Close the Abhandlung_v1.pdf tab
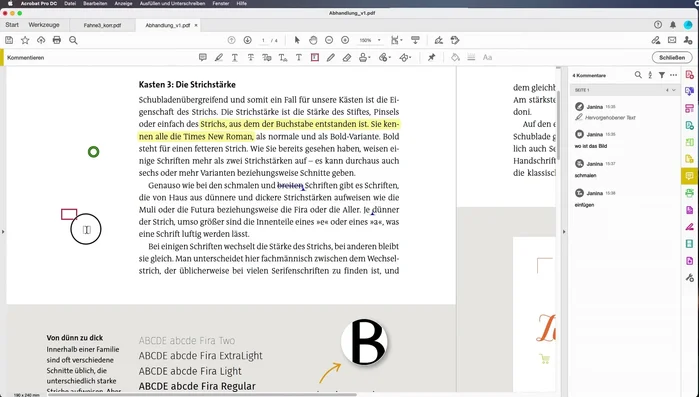Image resolution: width=699 pixels, height=397 pixels. click(196, 25)
